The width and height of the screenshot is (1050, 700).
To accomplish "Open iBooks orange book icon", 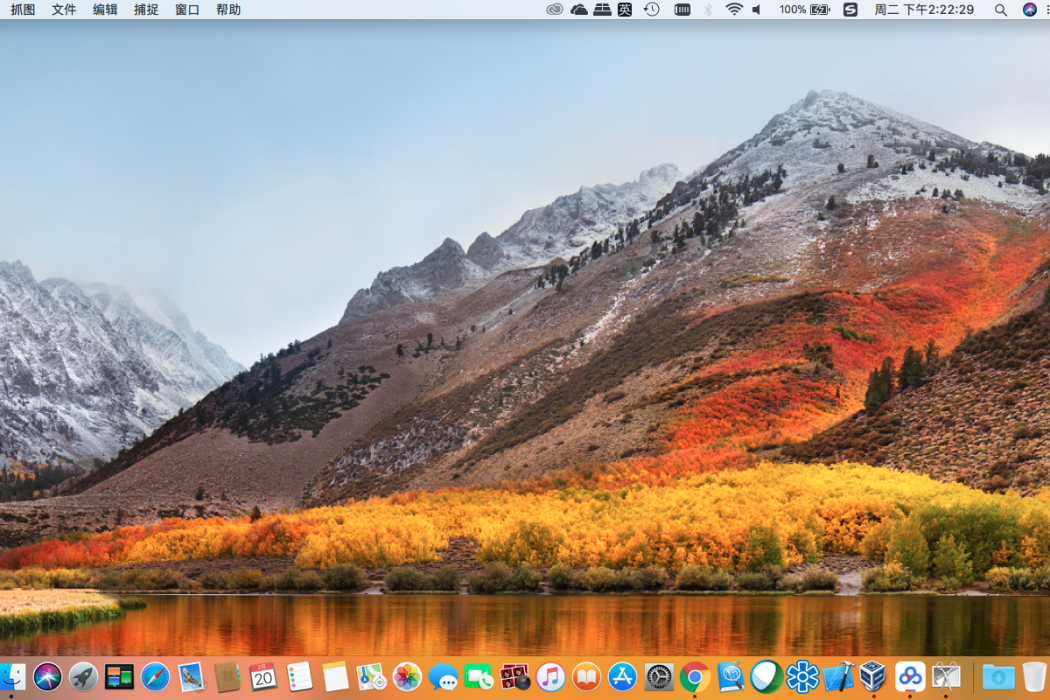I will pyautogui.click(x=587, y=677).
